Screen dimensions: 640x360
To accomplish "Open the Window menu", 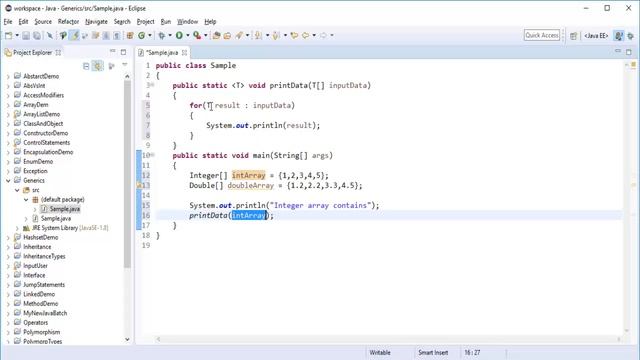I will [x=187, y=22].
